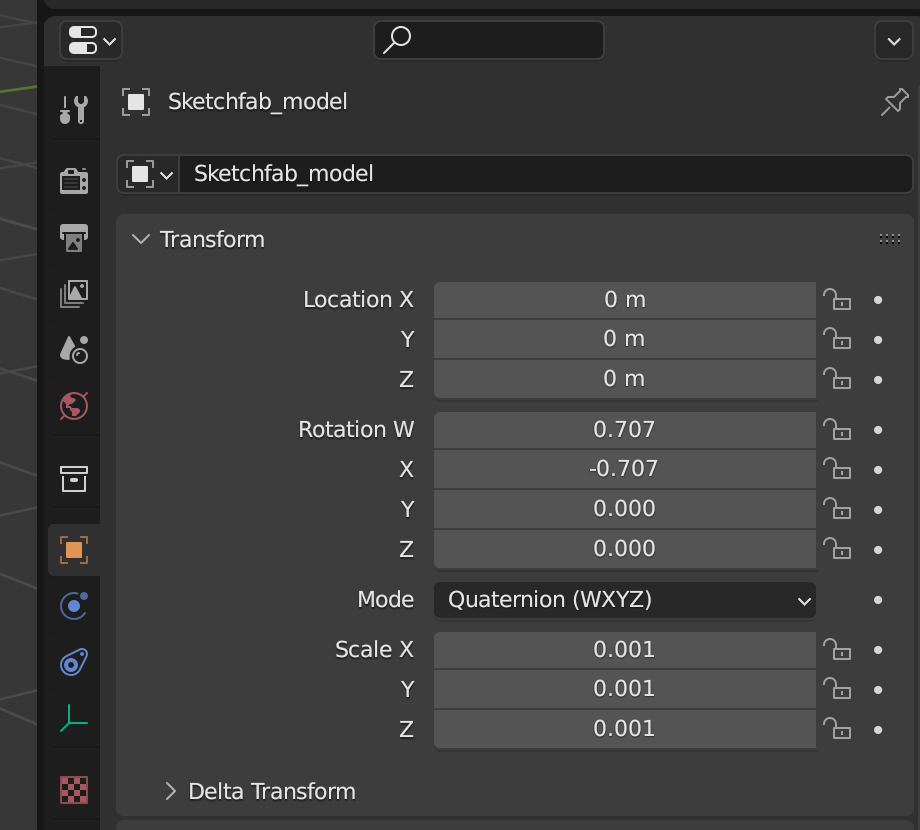The height and width of the screenshot is (830, 920).
Task: Lock the Location X axis
Action: [x=837, y=299]
